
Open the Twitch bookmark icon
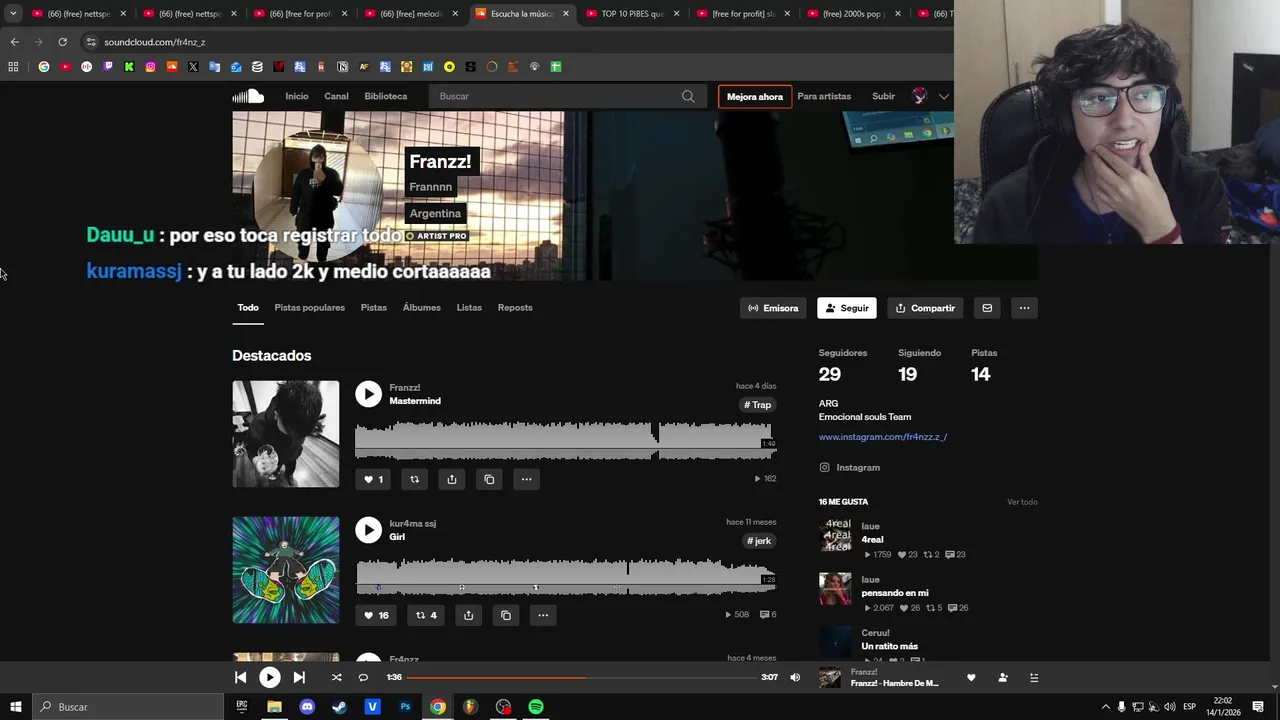(x=108, y=67)
